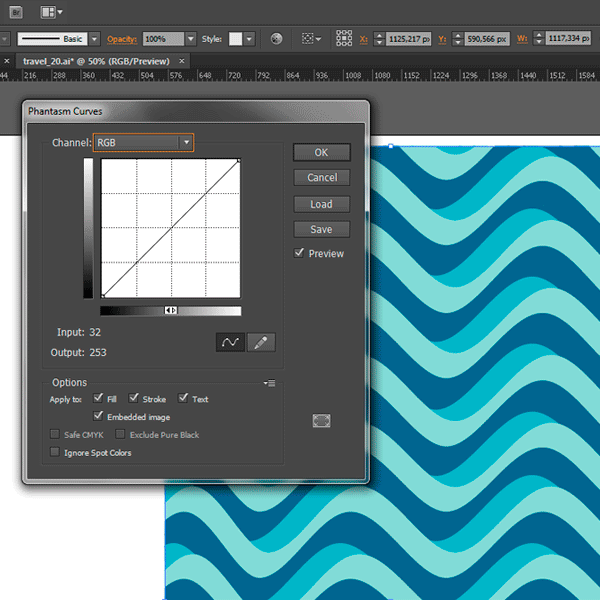Click the orange Y: position label
Screen dimensions: 600x600
tap(442, 39)
